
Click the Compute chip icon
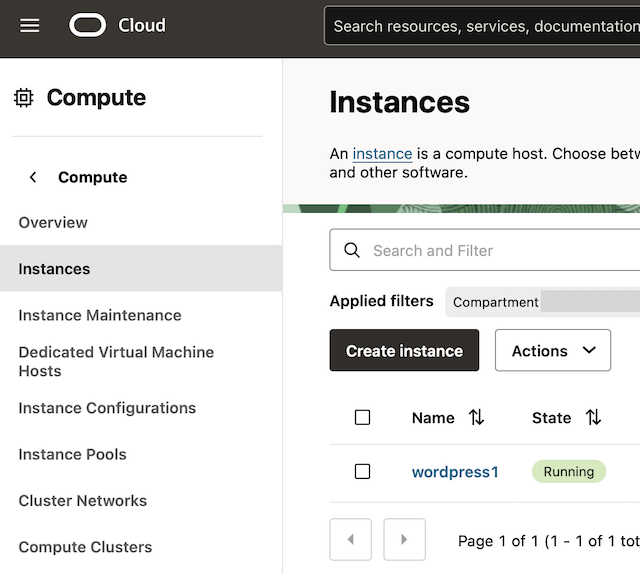tap(24, 98)
